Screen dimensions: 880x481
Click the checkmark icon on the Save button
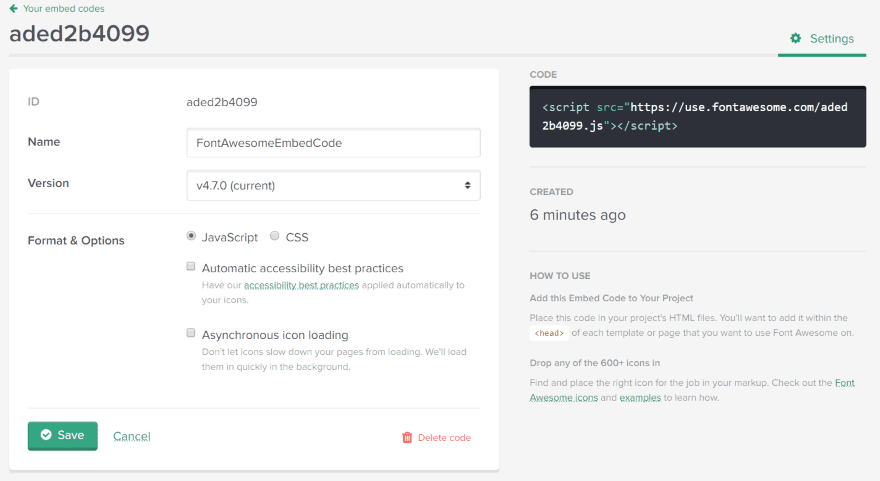point(46,436)
